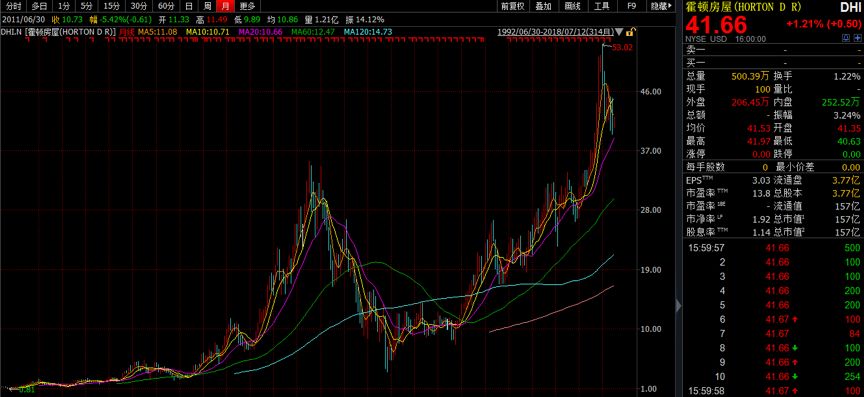This screenshot has height=397, width=864.
Task: Switch to the 分时 intraday tab
Action: tap(13, 7)
